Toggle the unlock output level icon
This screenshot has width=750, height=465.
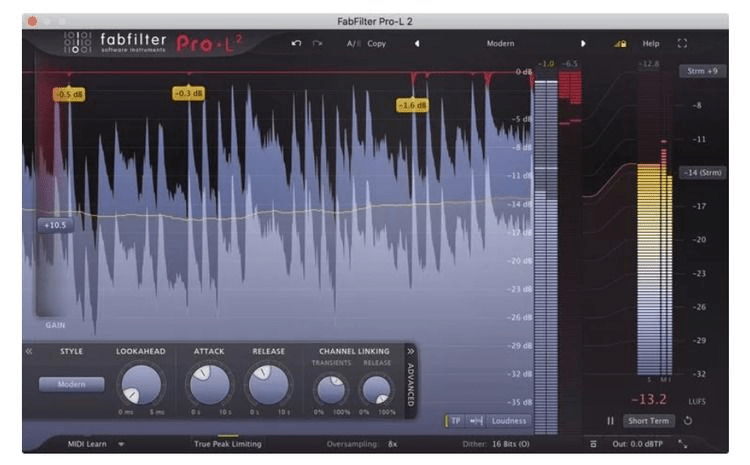(x=620, y=44)
